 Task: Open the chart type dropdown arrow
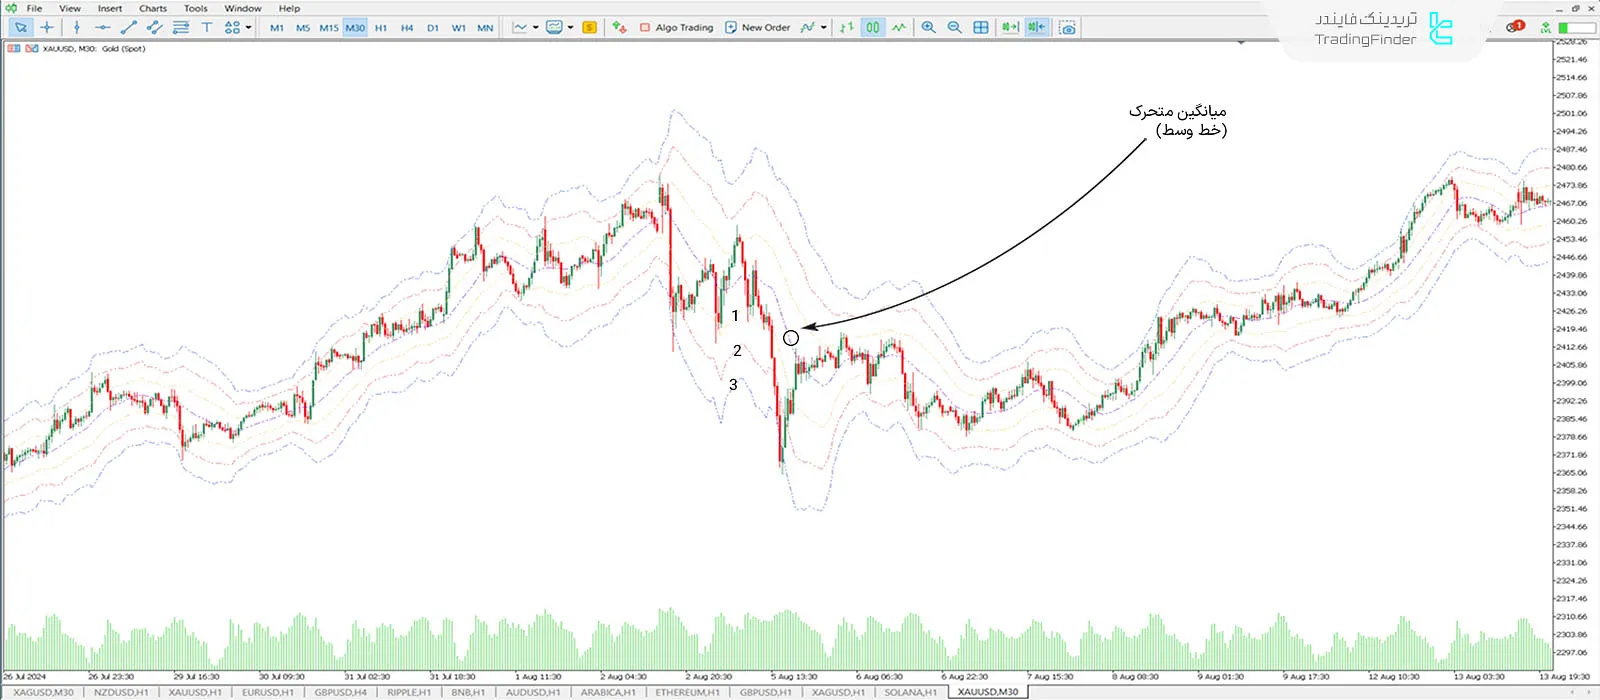(536, 27)
